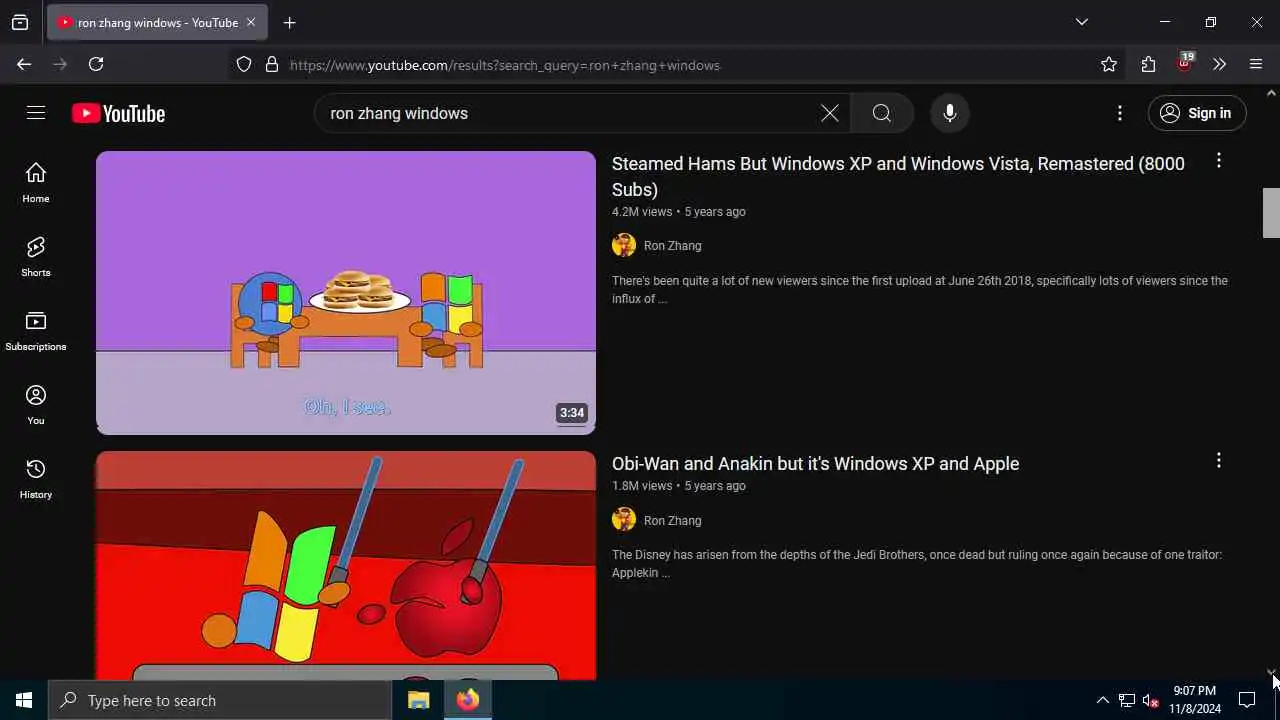Open the network tray icon
Viewport: 1280px width, 720px height.
coord(1127,700)
